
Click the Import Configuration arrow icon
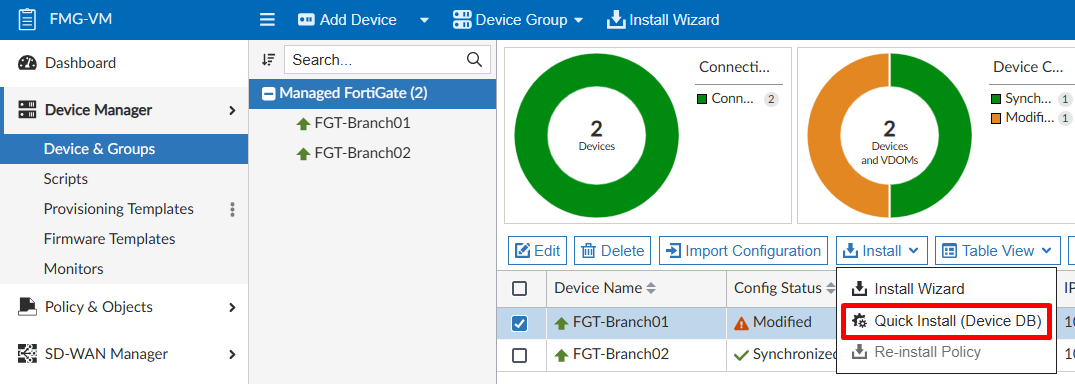(674, 251)
